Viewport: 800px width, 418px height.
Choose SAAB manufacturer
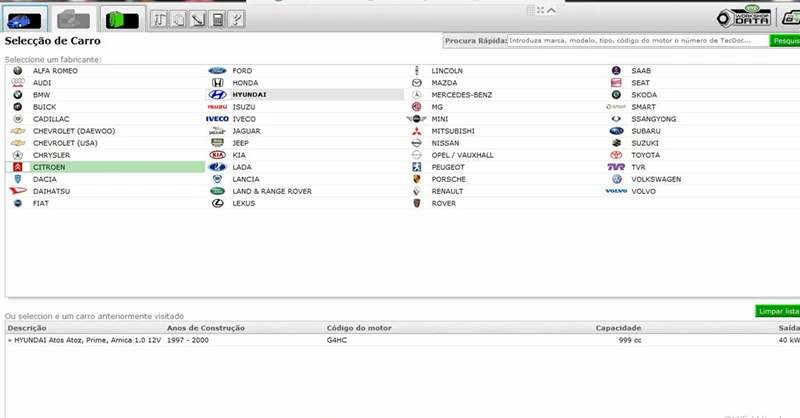(641, 70)
